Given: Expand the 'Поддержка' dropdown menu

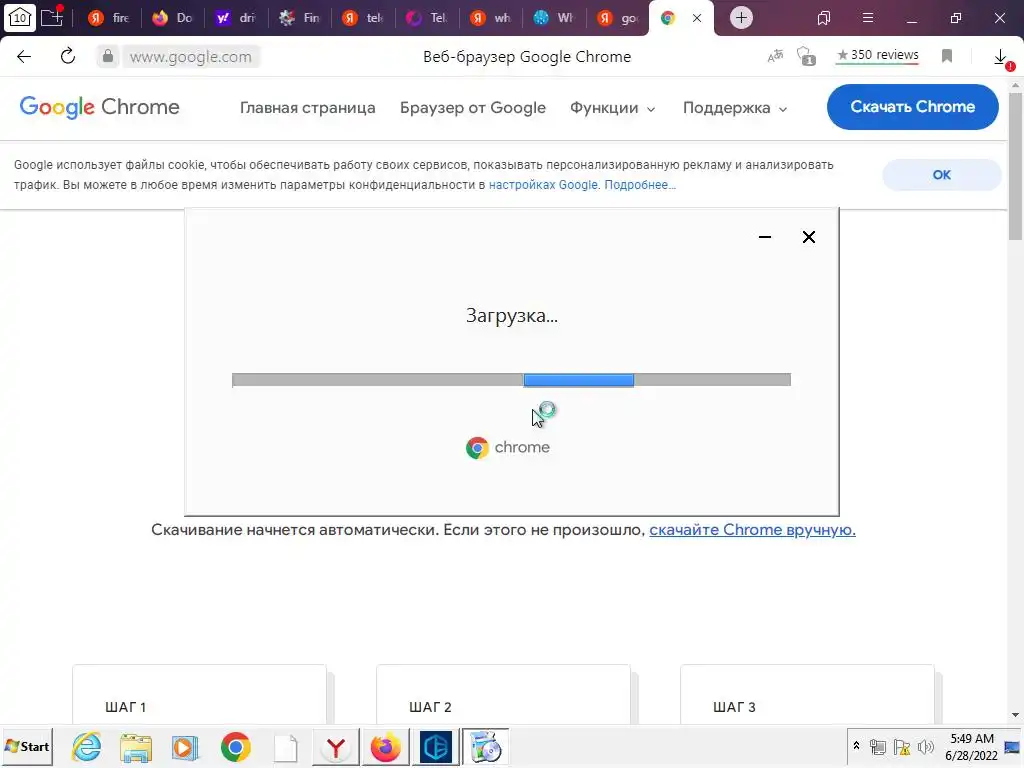Looking at the screenshot, I should (735, 108).
